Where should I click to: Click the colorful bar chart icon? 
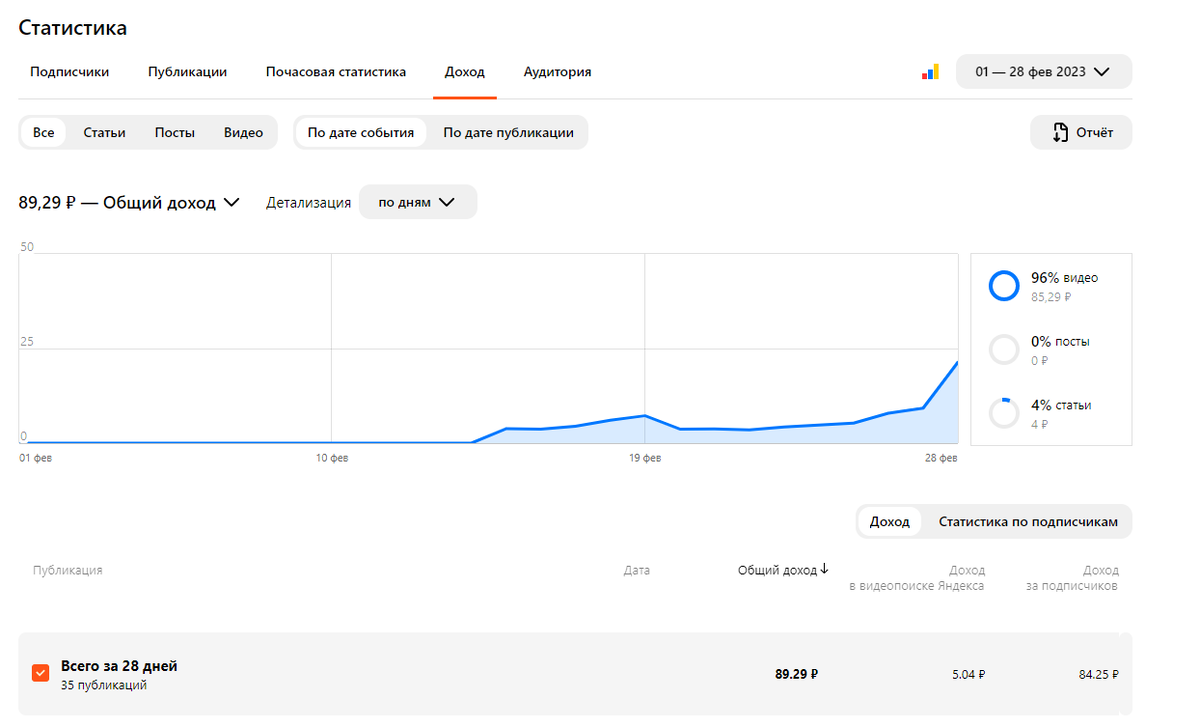pyautogui.click(x=930, y=72)
